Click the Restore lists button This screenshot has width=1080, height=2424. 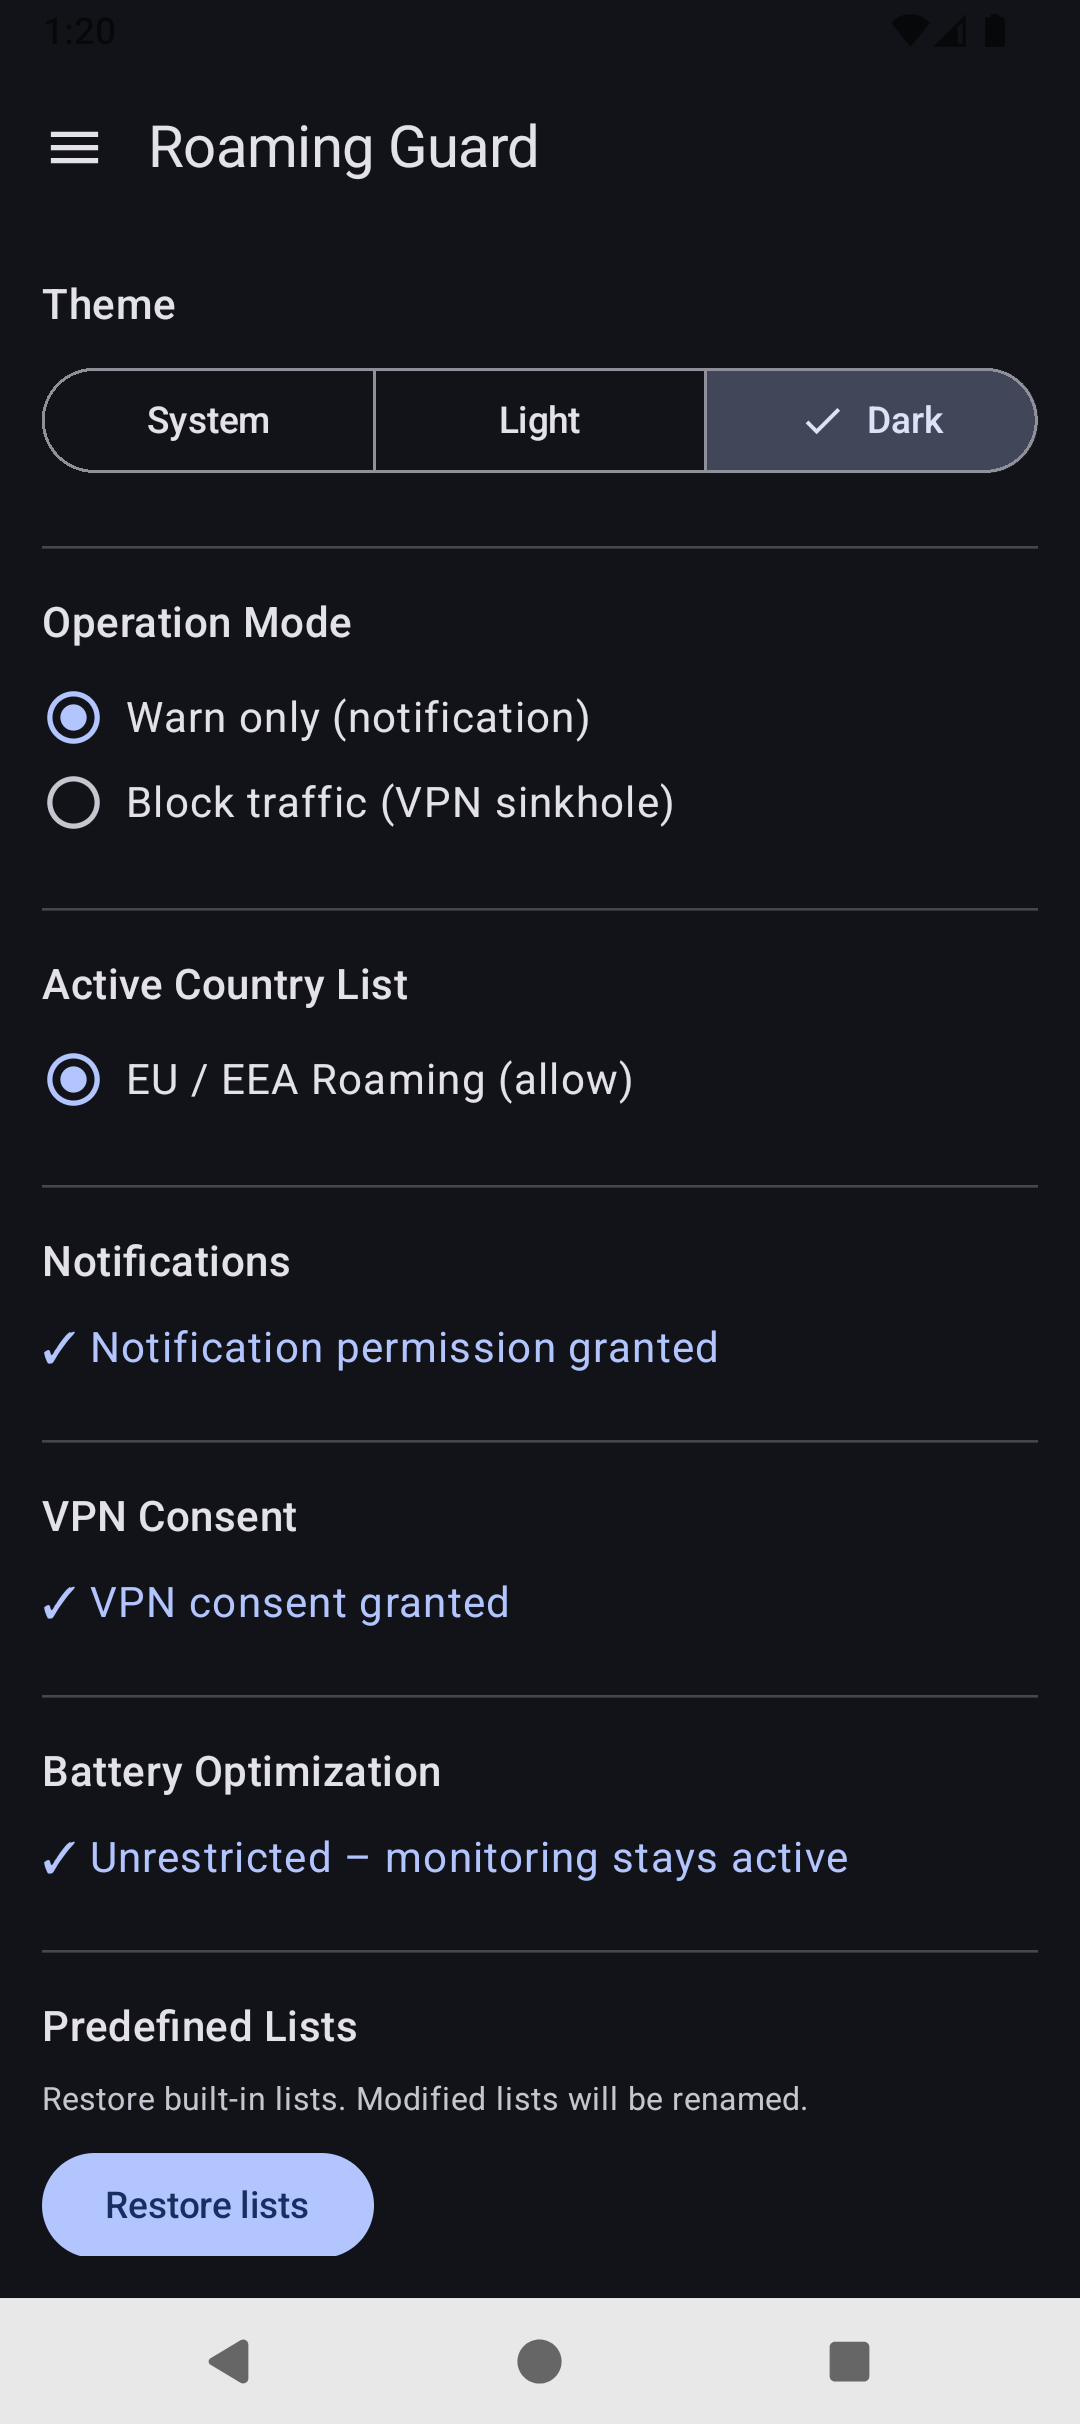click(x=208, y=2205)
